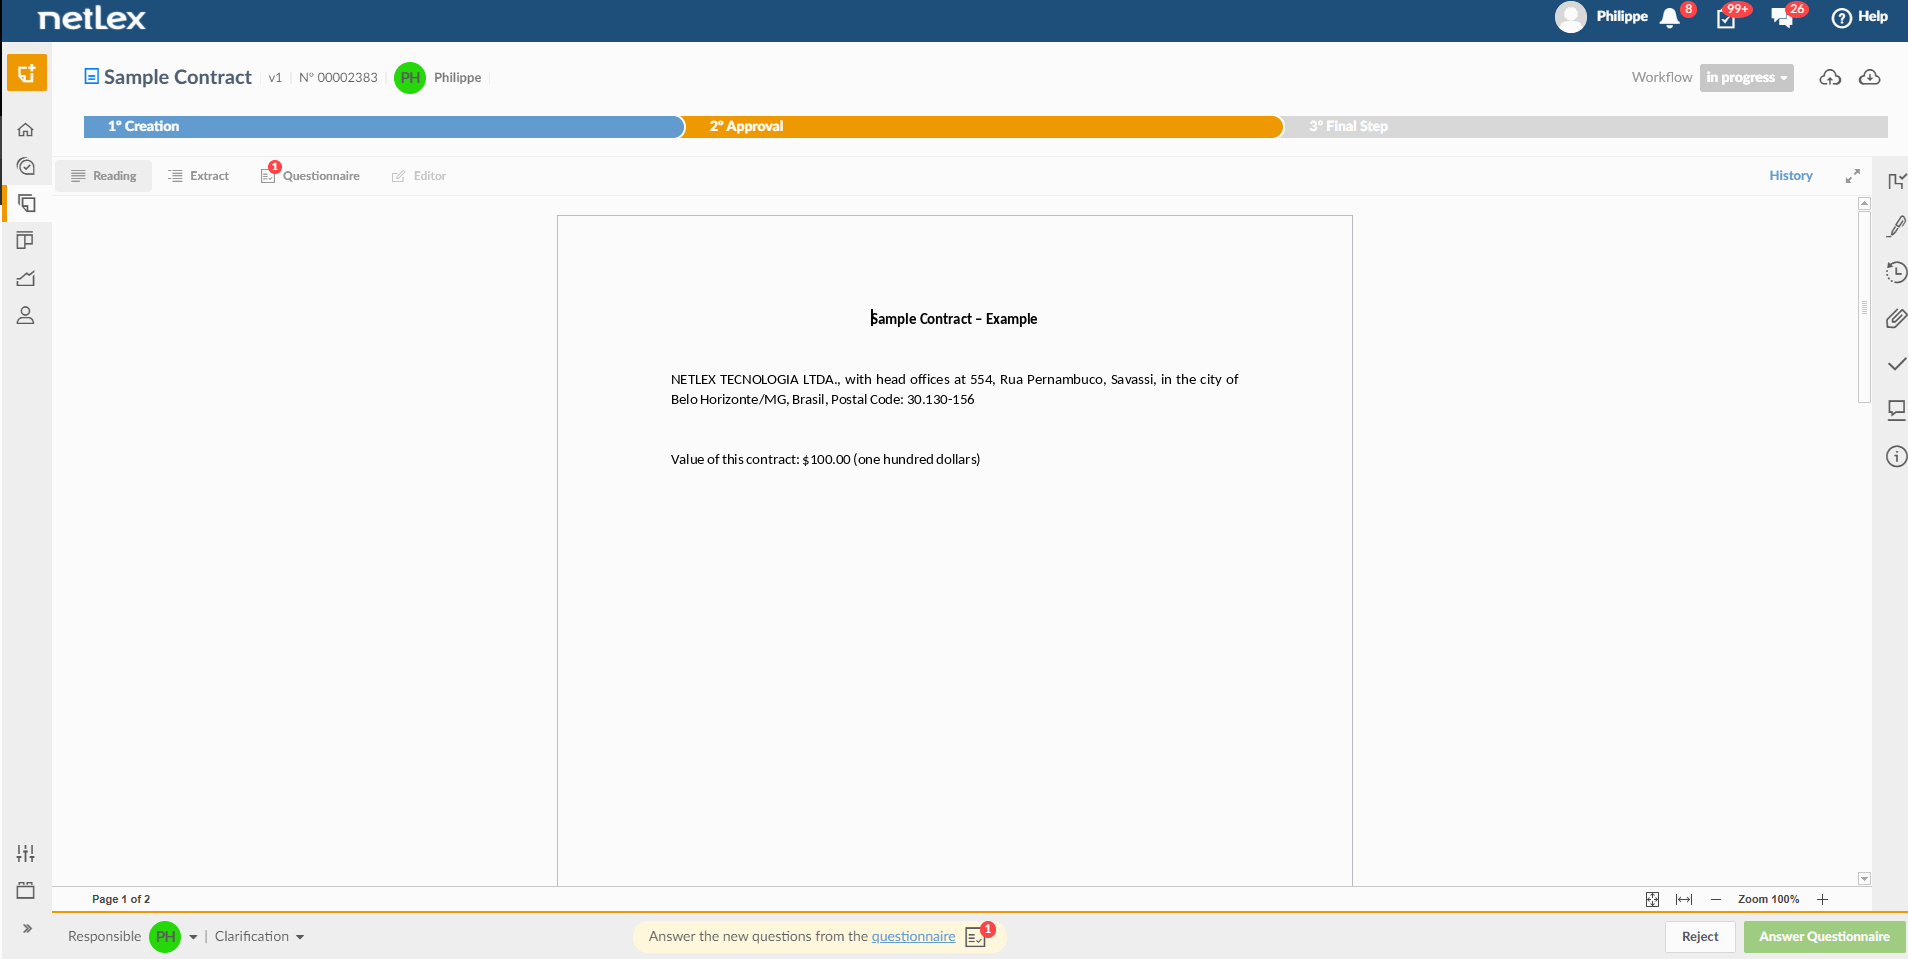Viewport: 1908px width, 959px height.
Task: Switch to the Reading tab
Action: (x=104, y=176)
